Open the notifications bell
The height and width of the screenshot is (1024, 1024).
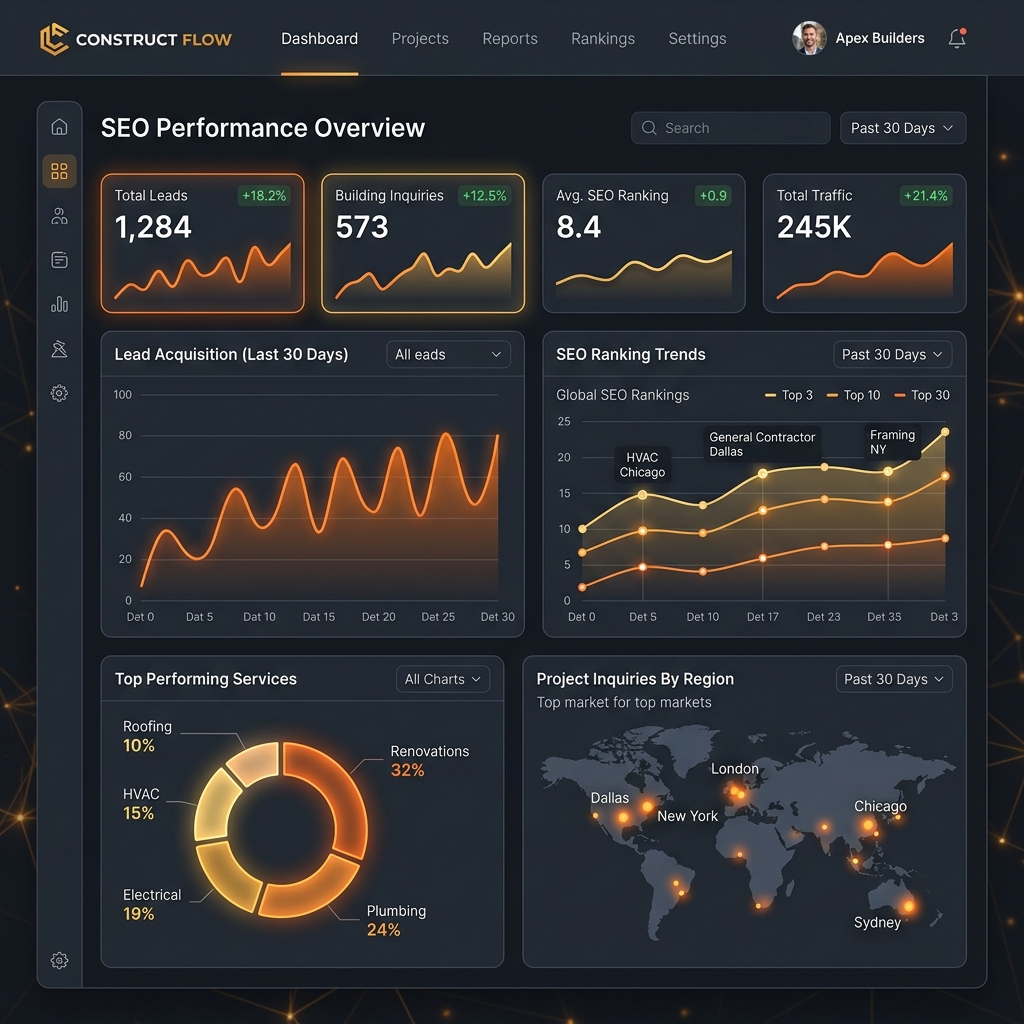(957, 39)
